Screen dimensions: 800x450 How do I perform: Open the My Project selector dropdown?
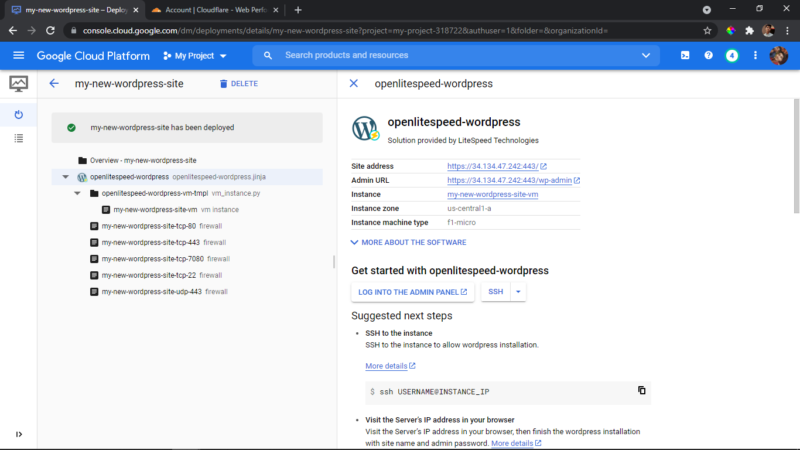tap(195, 56)
